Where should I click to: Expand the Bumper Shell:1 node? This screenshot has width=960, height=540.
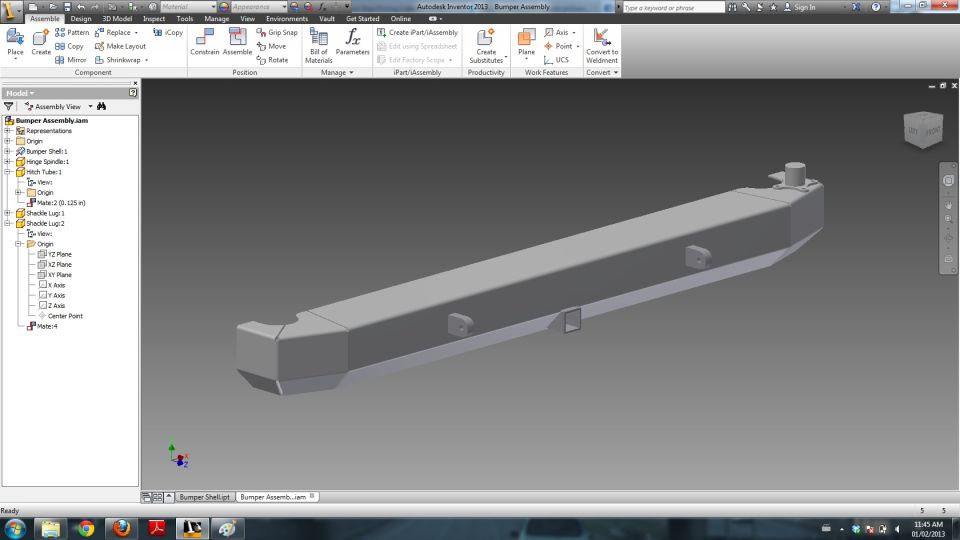[x=8, y=151]
